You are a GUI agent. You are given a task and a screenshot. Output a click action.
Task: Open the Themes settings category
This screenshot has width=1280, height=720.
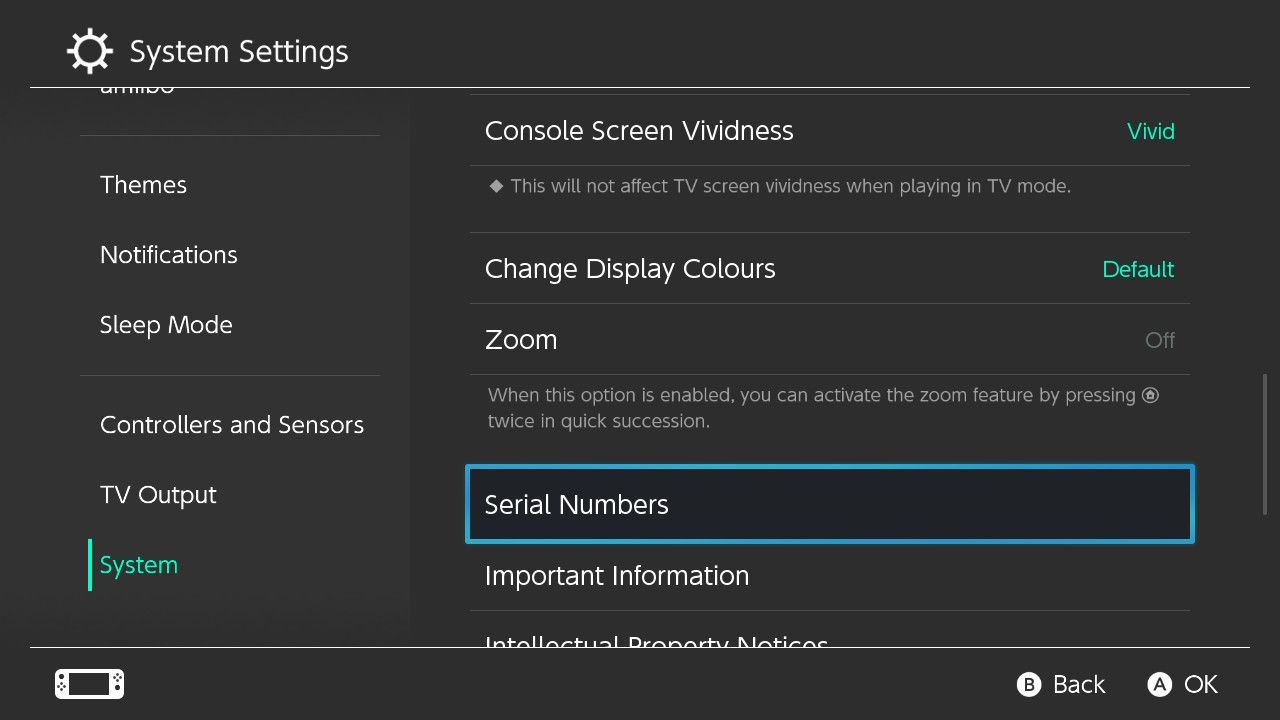143,185
